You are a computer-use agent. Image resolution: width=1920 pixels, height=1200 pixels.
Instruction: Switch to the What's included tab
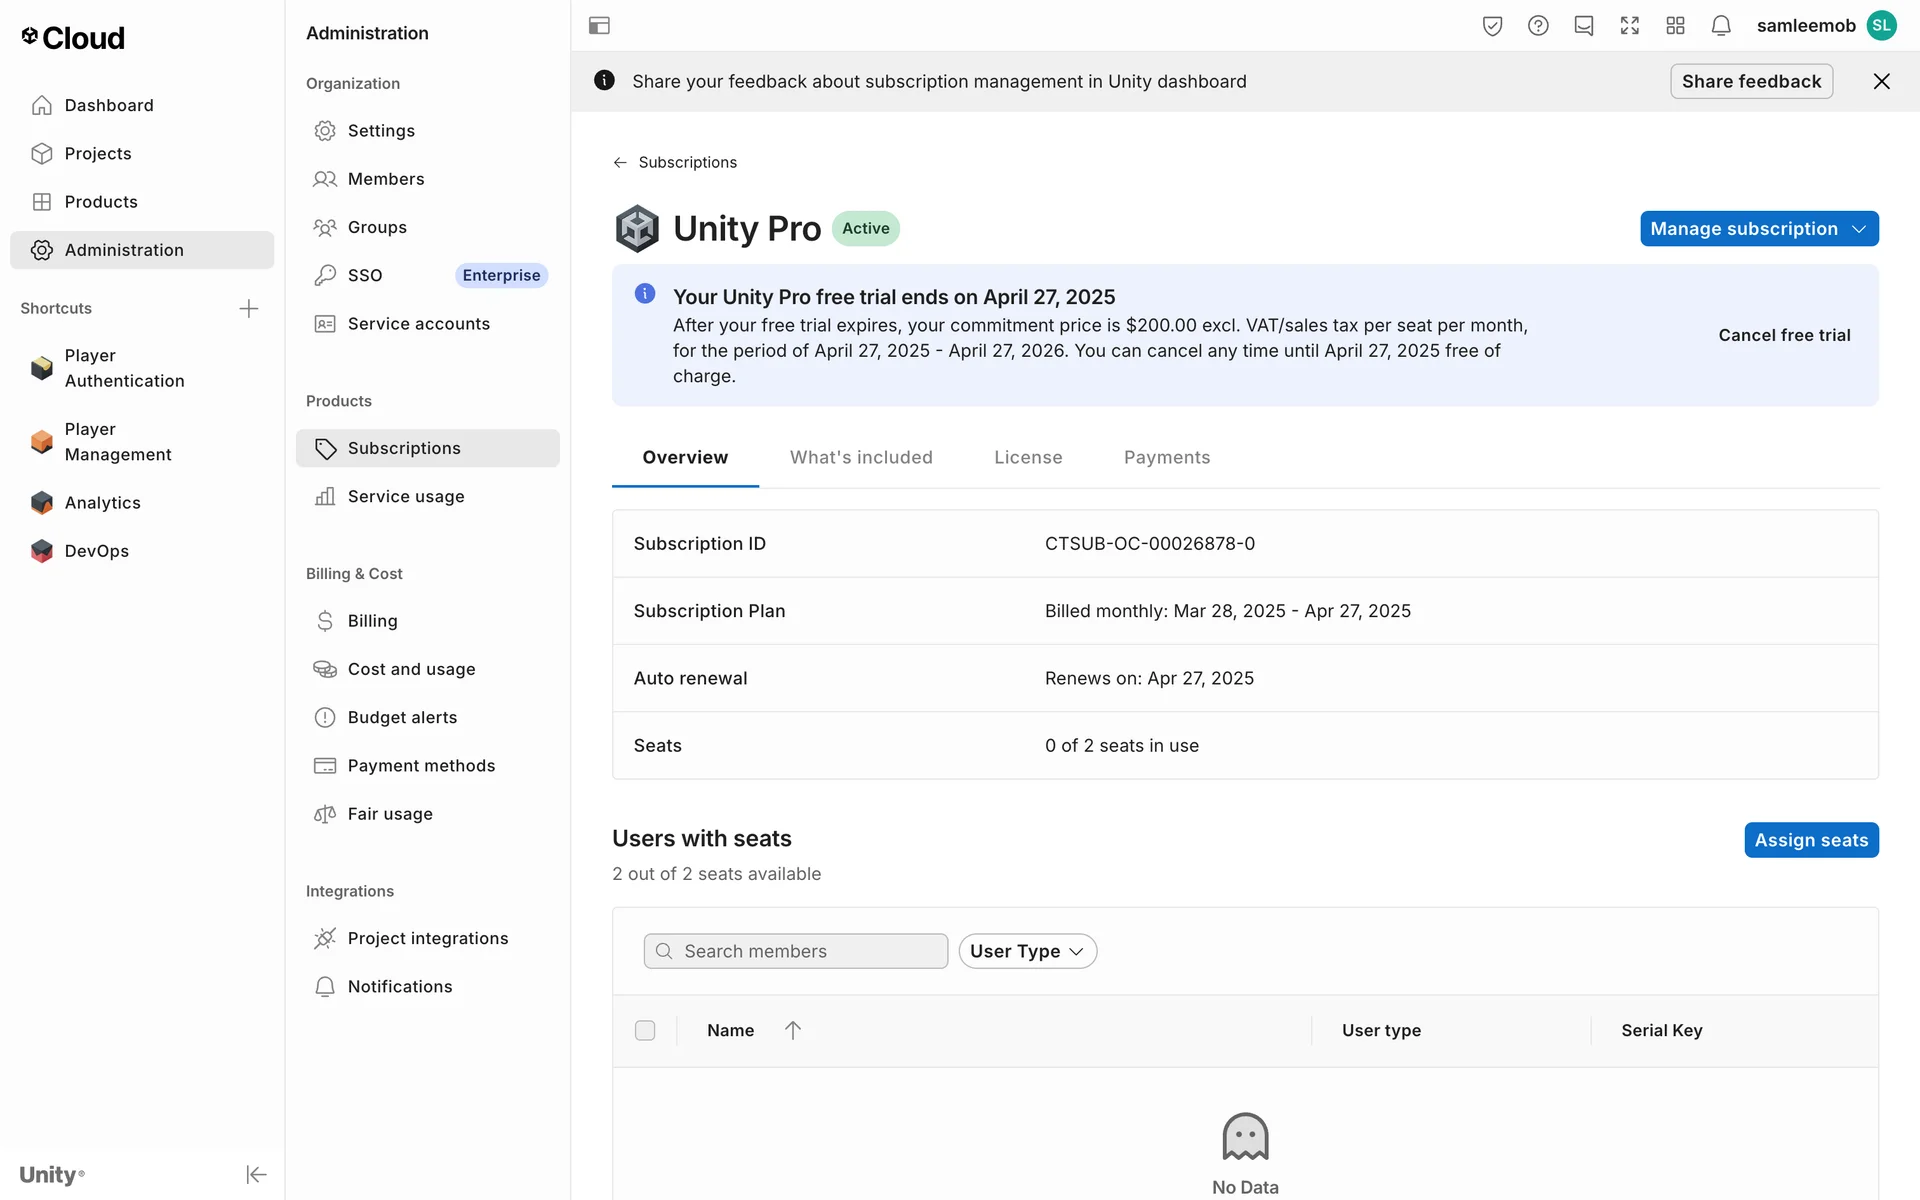click(860, 457)
